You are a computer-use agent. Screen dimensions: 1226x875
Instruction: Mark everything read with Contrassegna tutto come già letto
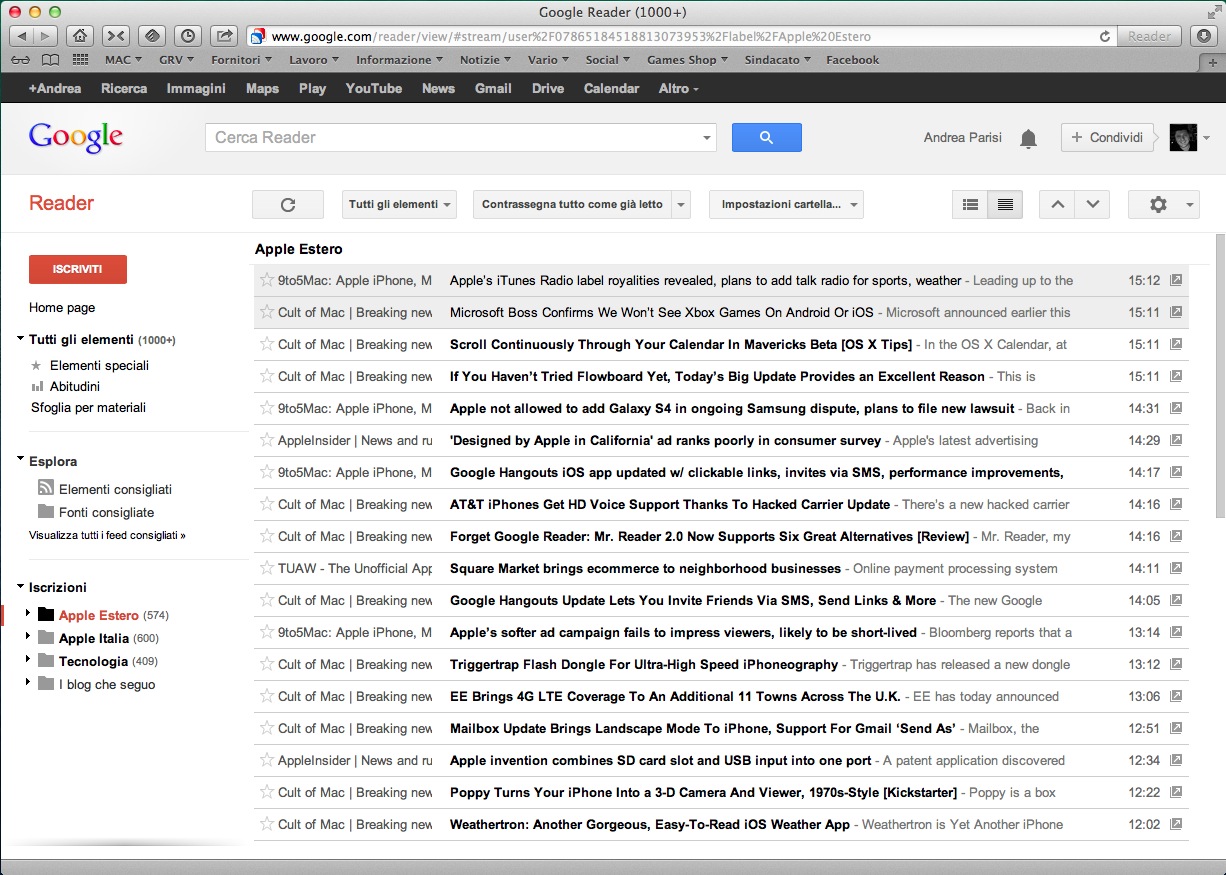point(572,205)
